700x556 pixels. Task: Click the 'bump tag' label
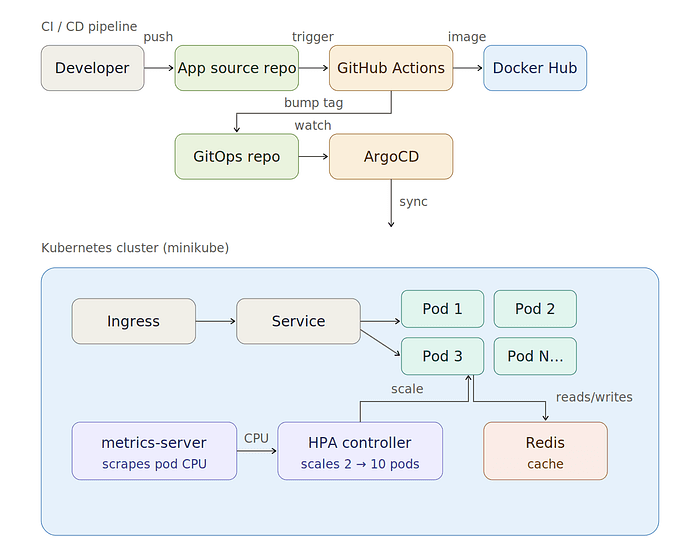pyautogui.click(x=313, y=103)
